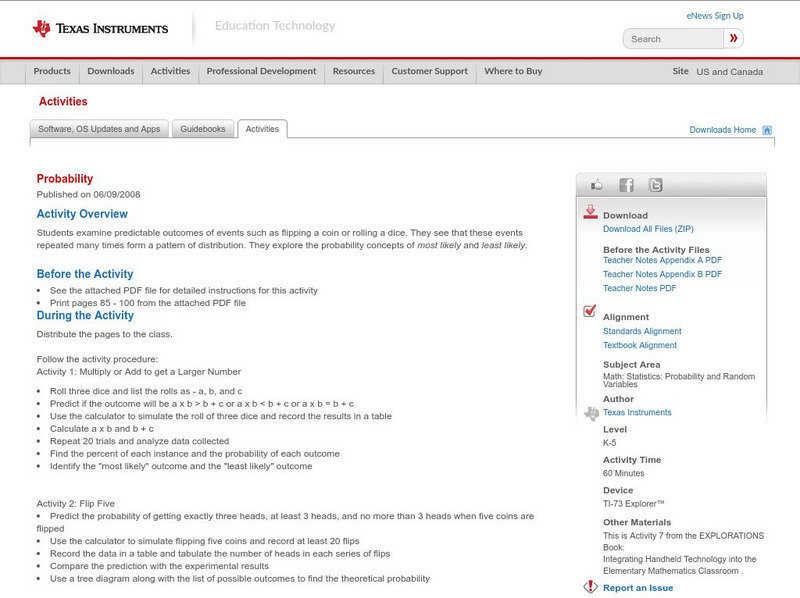Click the 'TI-73 Explorer' device value
The height and width of the screenshot is (598, 800).
point(634,504)
